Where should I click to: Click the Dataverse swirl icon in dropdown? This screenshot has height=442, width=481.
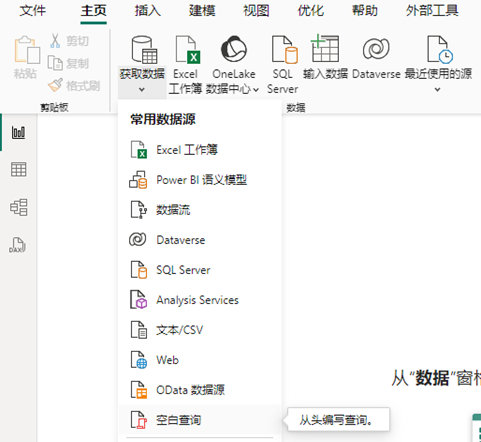(138, 240)
